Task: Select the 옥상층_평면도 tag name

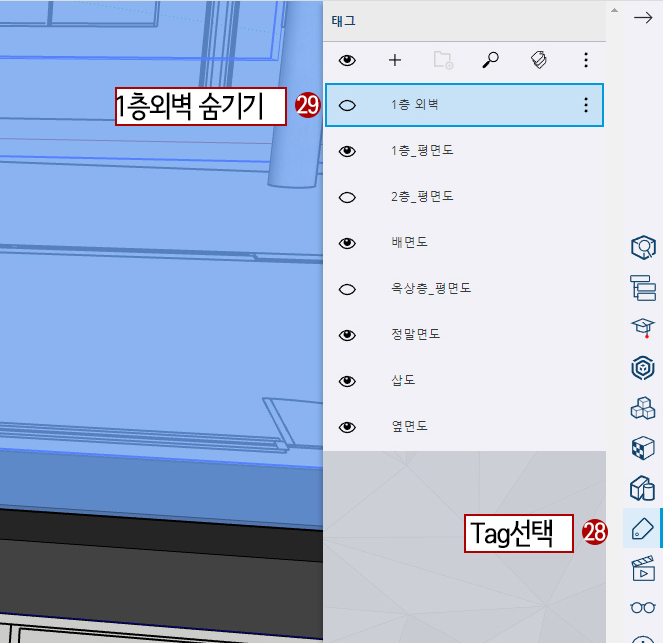Action: [x=430, y=288]
